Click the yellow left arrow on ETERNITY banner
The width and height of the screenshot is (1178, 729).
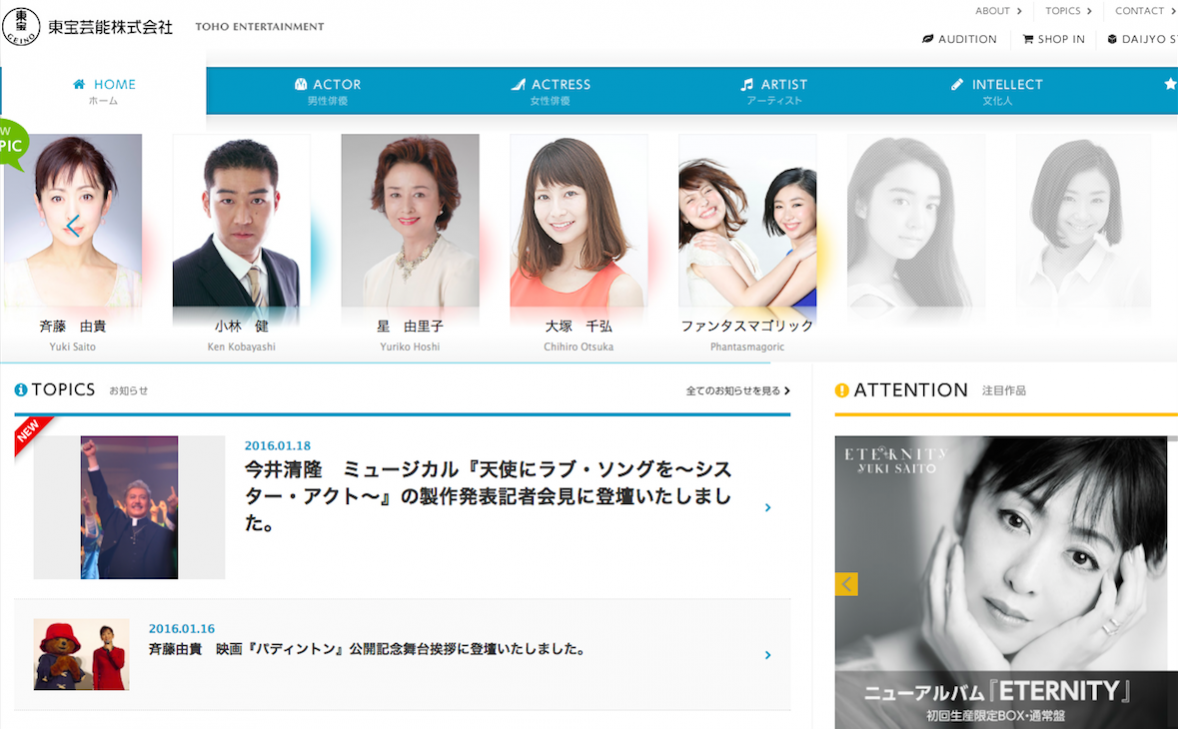click(846, 584)
